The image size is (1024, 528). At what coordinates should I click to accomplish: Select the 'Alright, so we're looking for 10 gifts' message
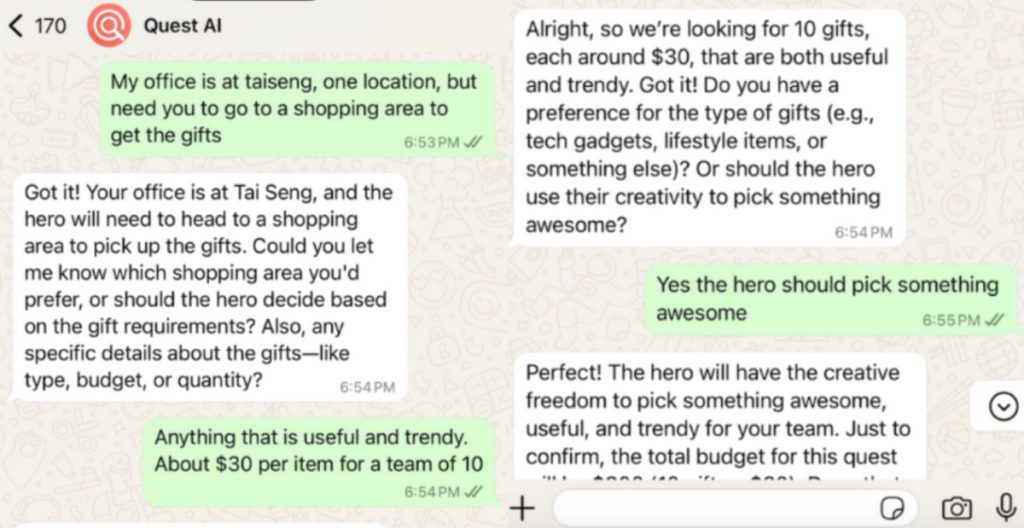pos(709,127)
